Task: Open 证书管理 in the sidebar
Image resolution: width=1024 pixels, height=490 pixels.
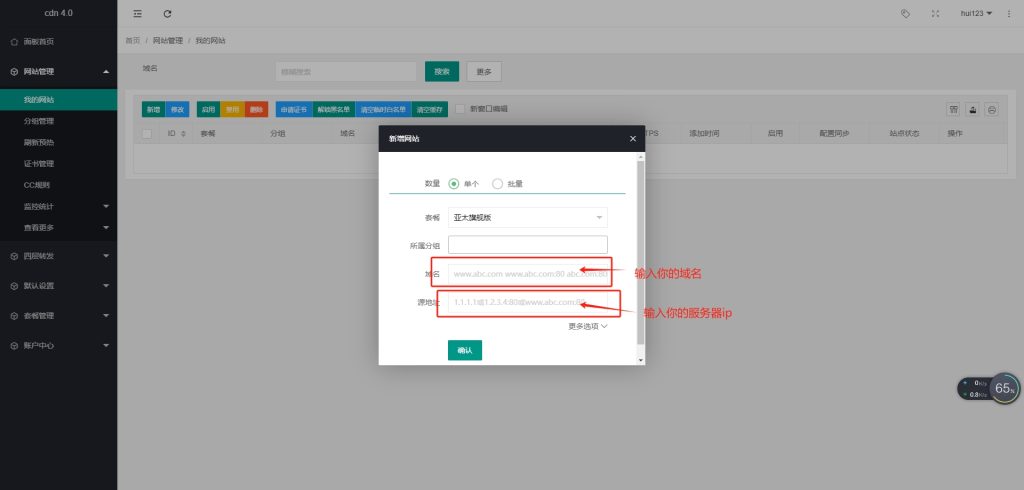Action: (38, 164)
